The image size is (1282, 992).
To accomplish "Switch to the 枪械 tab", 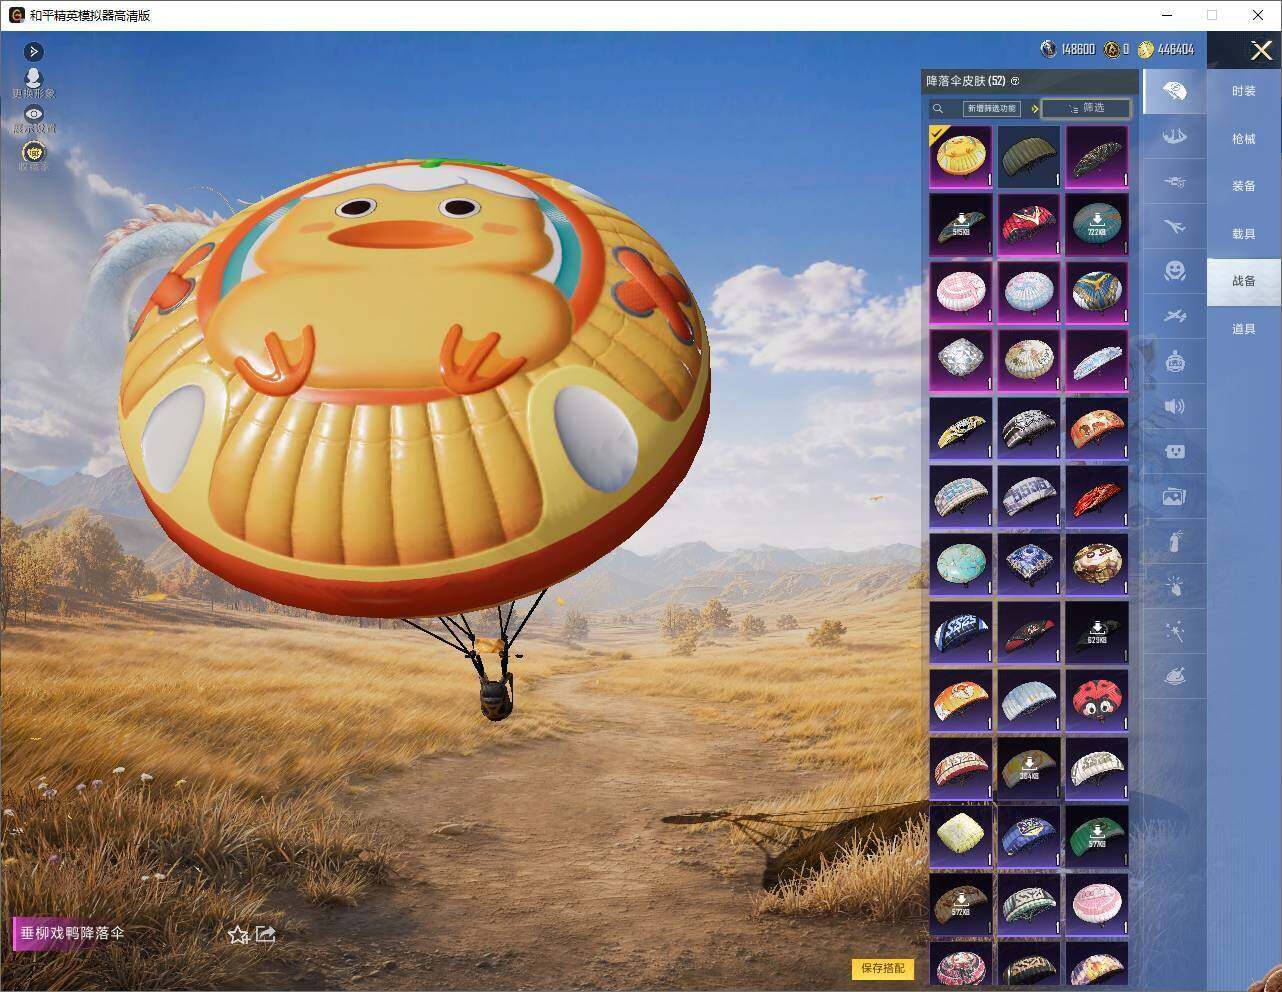I will tap(1244, 139).
